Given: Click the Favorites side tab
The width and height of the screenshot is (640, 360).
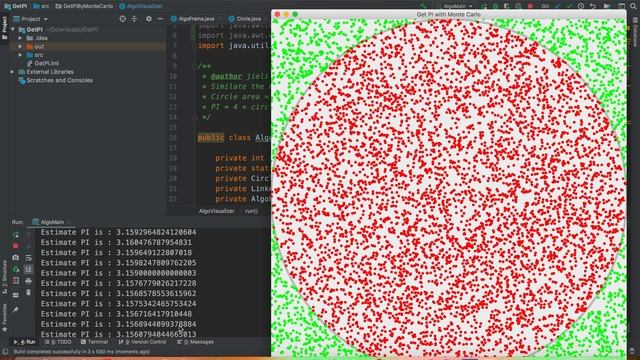Looking at the screenshot, I should coord(4,318).
